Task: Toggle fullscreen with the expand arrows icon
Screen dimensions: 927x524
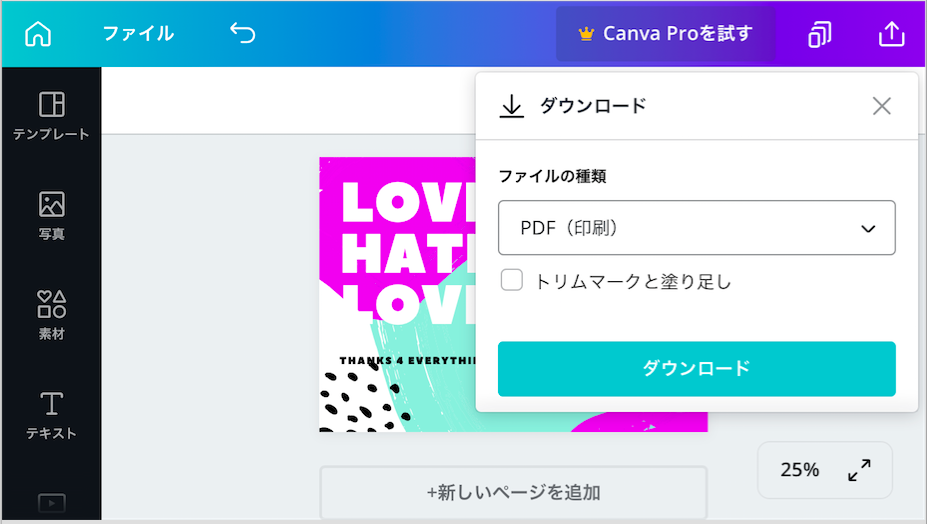Action: (859, 470)
